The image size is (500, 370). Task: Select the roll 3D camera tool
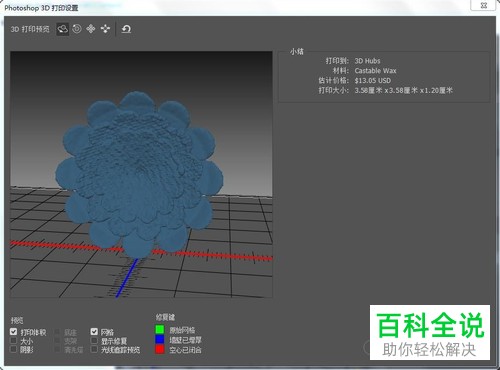point(77,29)
